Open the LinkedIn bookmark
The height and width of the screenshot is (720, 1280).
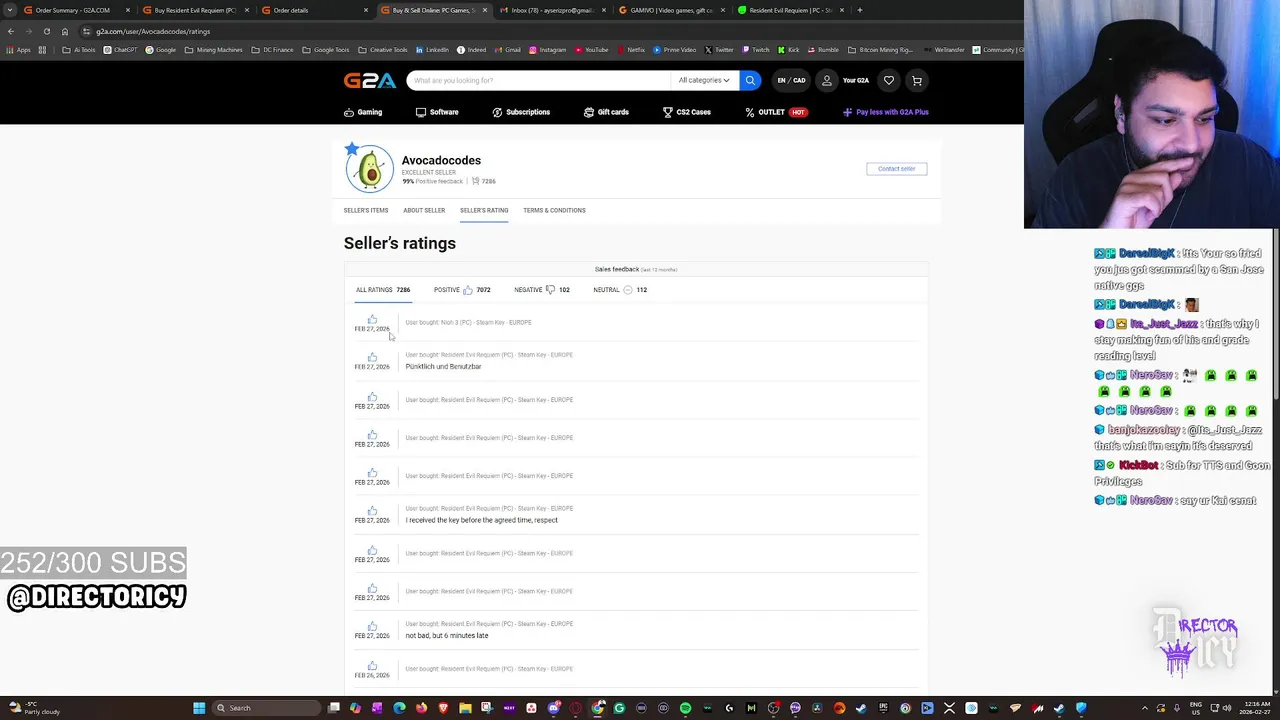click(x=433, y=50)
